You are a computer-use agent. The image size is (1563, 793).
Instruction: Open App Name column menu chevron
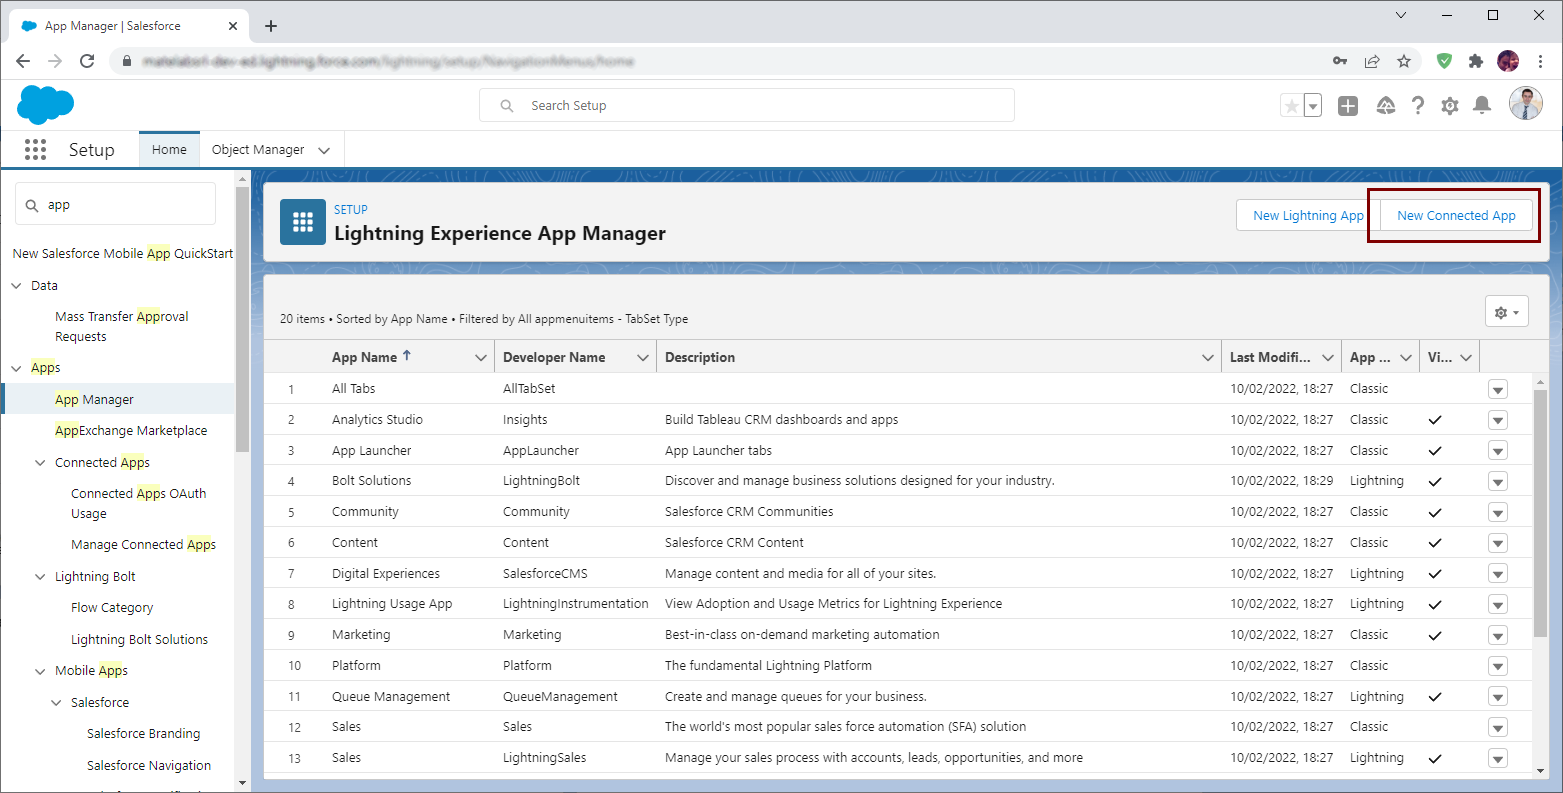tap(481, 358)
